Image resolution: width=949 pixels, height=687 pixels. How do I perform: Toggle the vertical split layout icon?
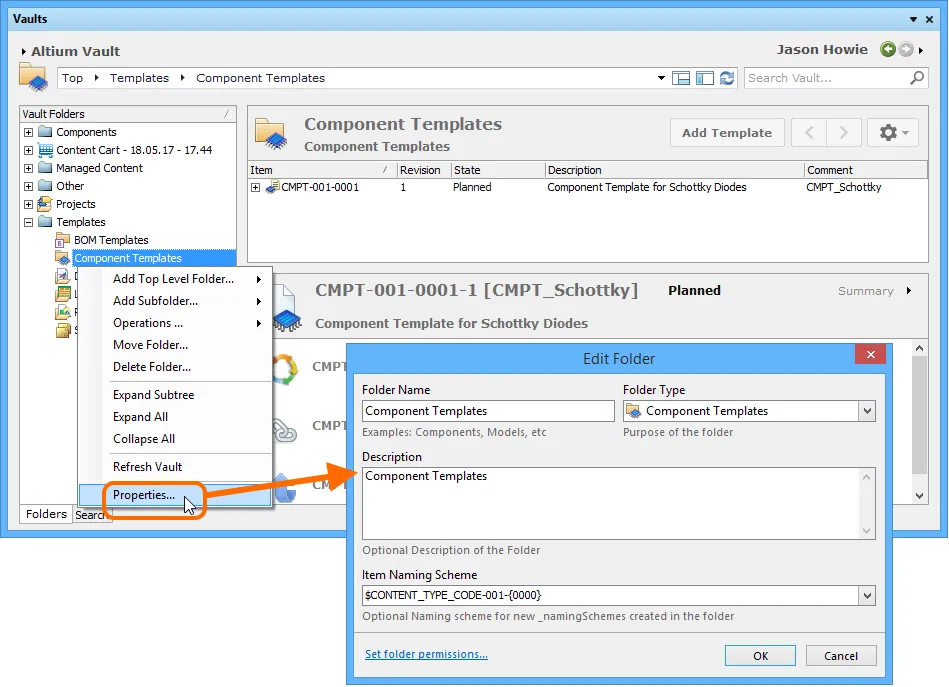click(704, 78)
